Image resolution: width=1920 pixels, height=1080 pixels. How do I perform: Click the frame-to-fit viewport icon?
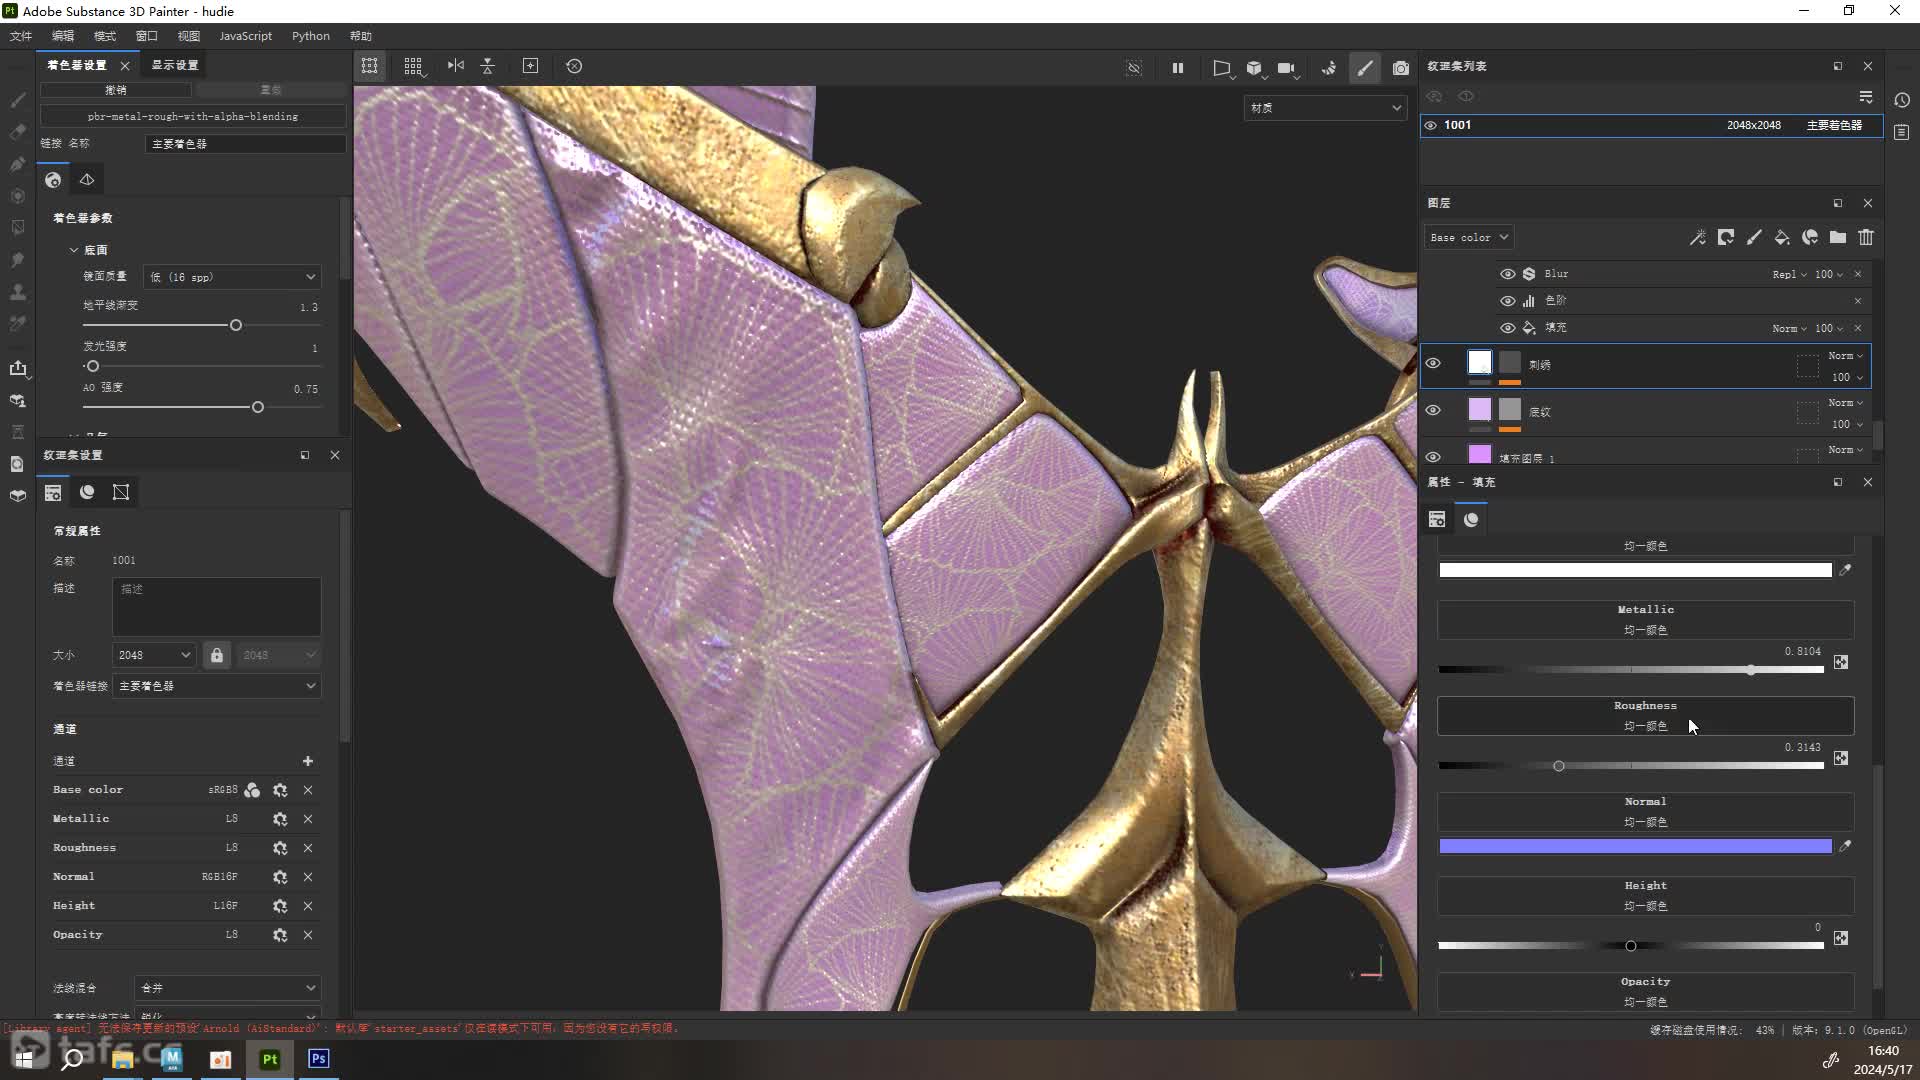(x=531, y=66)
